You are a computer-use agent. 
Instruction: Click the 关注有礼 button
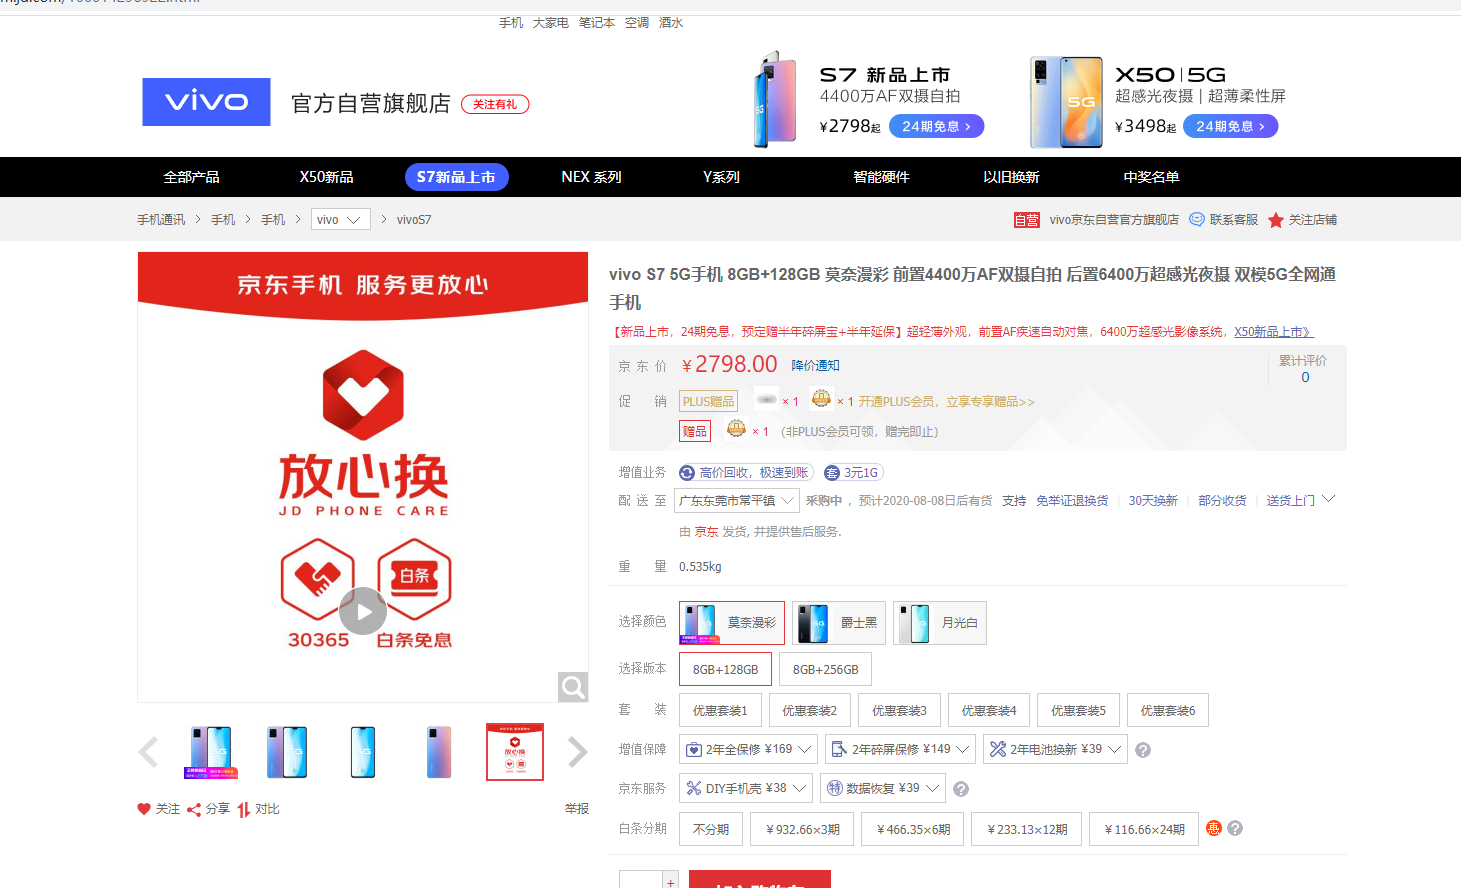[495, 104]
